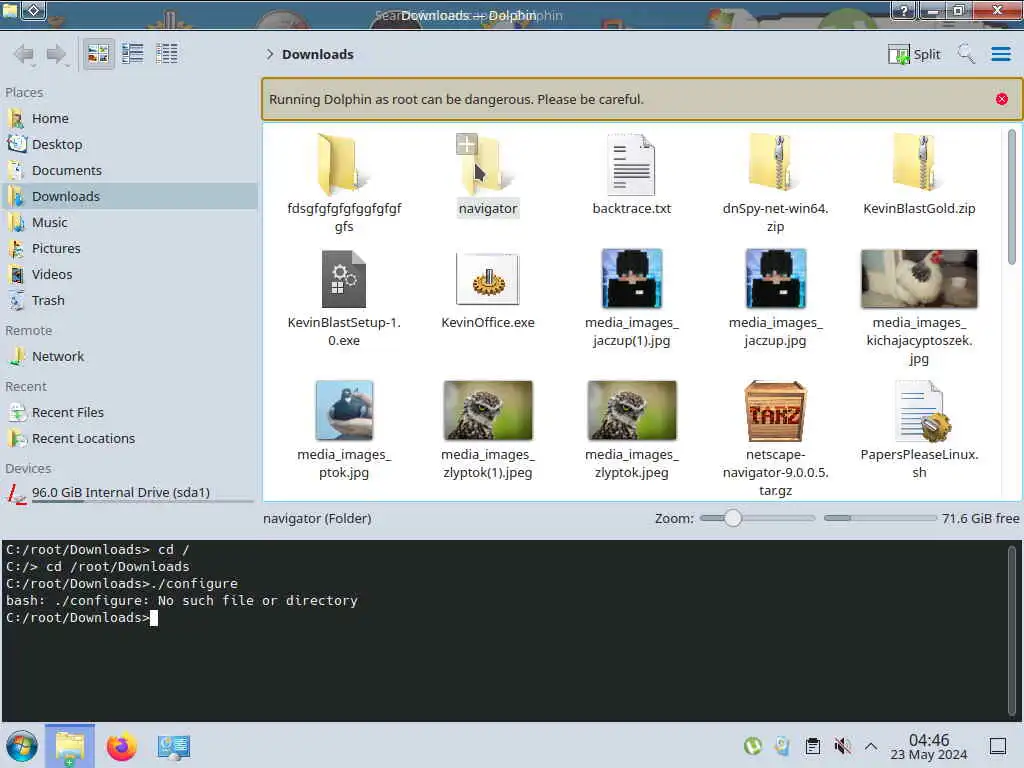Toggle selection plus marker on navigator folder

pyautogui.click(x=466, y=144)
